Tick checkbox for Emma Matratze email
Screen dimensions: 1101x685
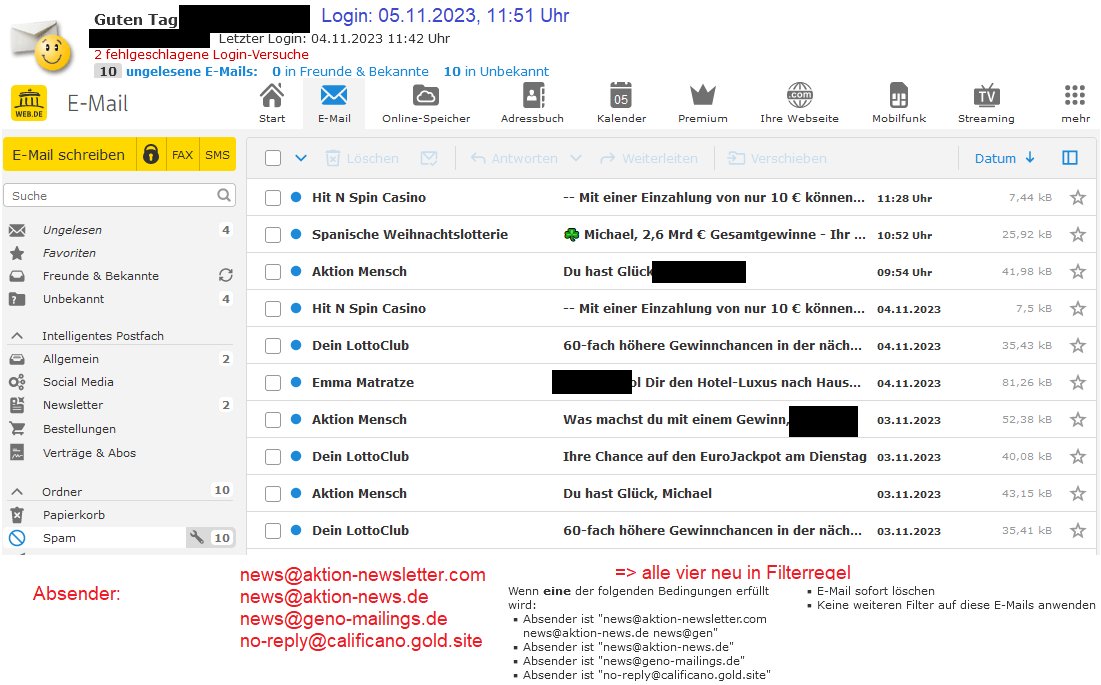[273, 383]
